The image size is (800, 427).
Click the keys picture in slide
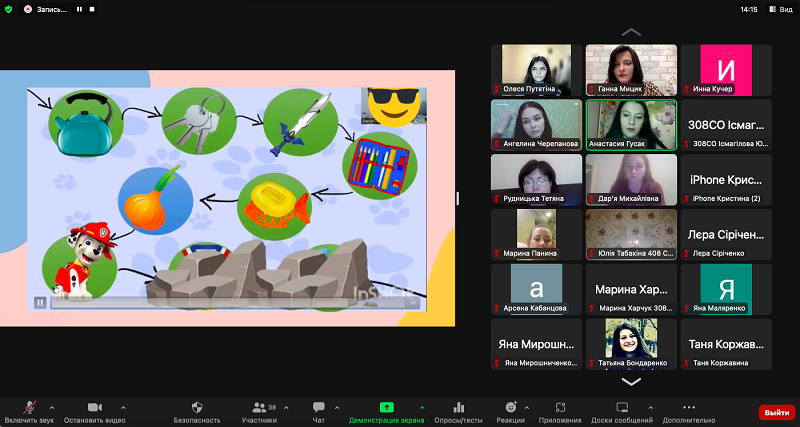tap(199, 121)
